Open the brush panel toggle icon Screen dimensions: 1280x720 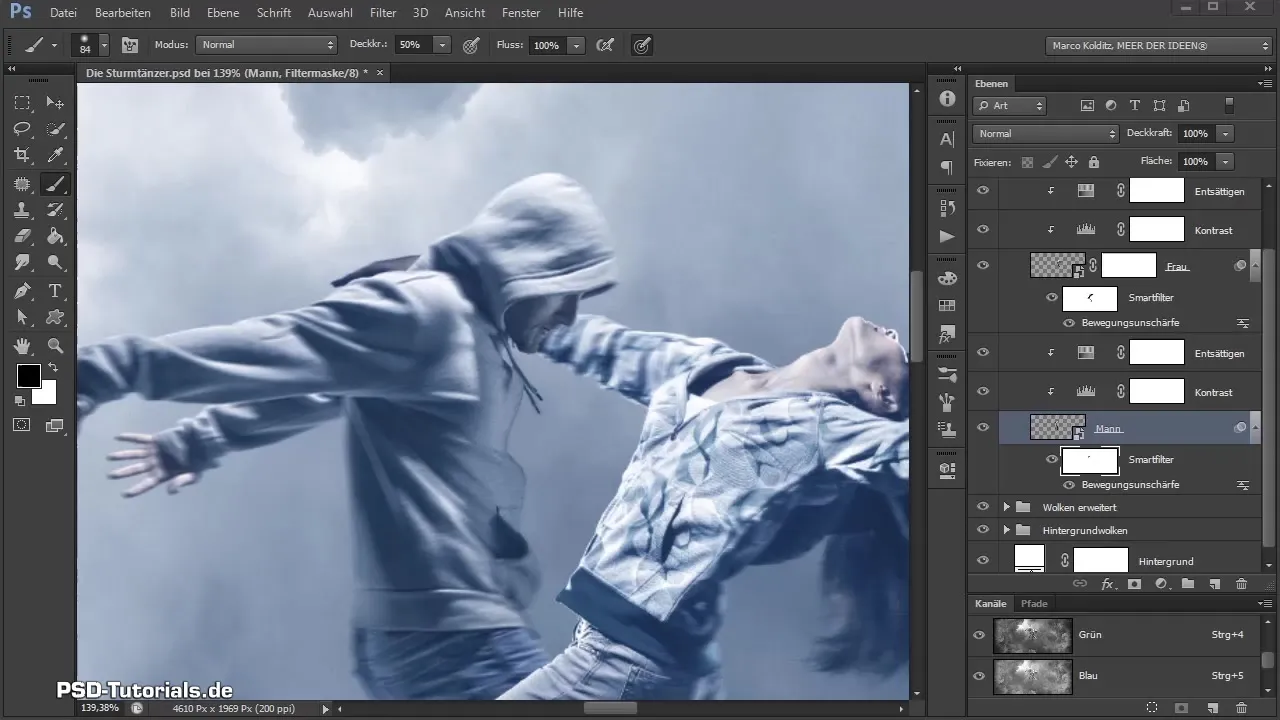pos(129,45)
